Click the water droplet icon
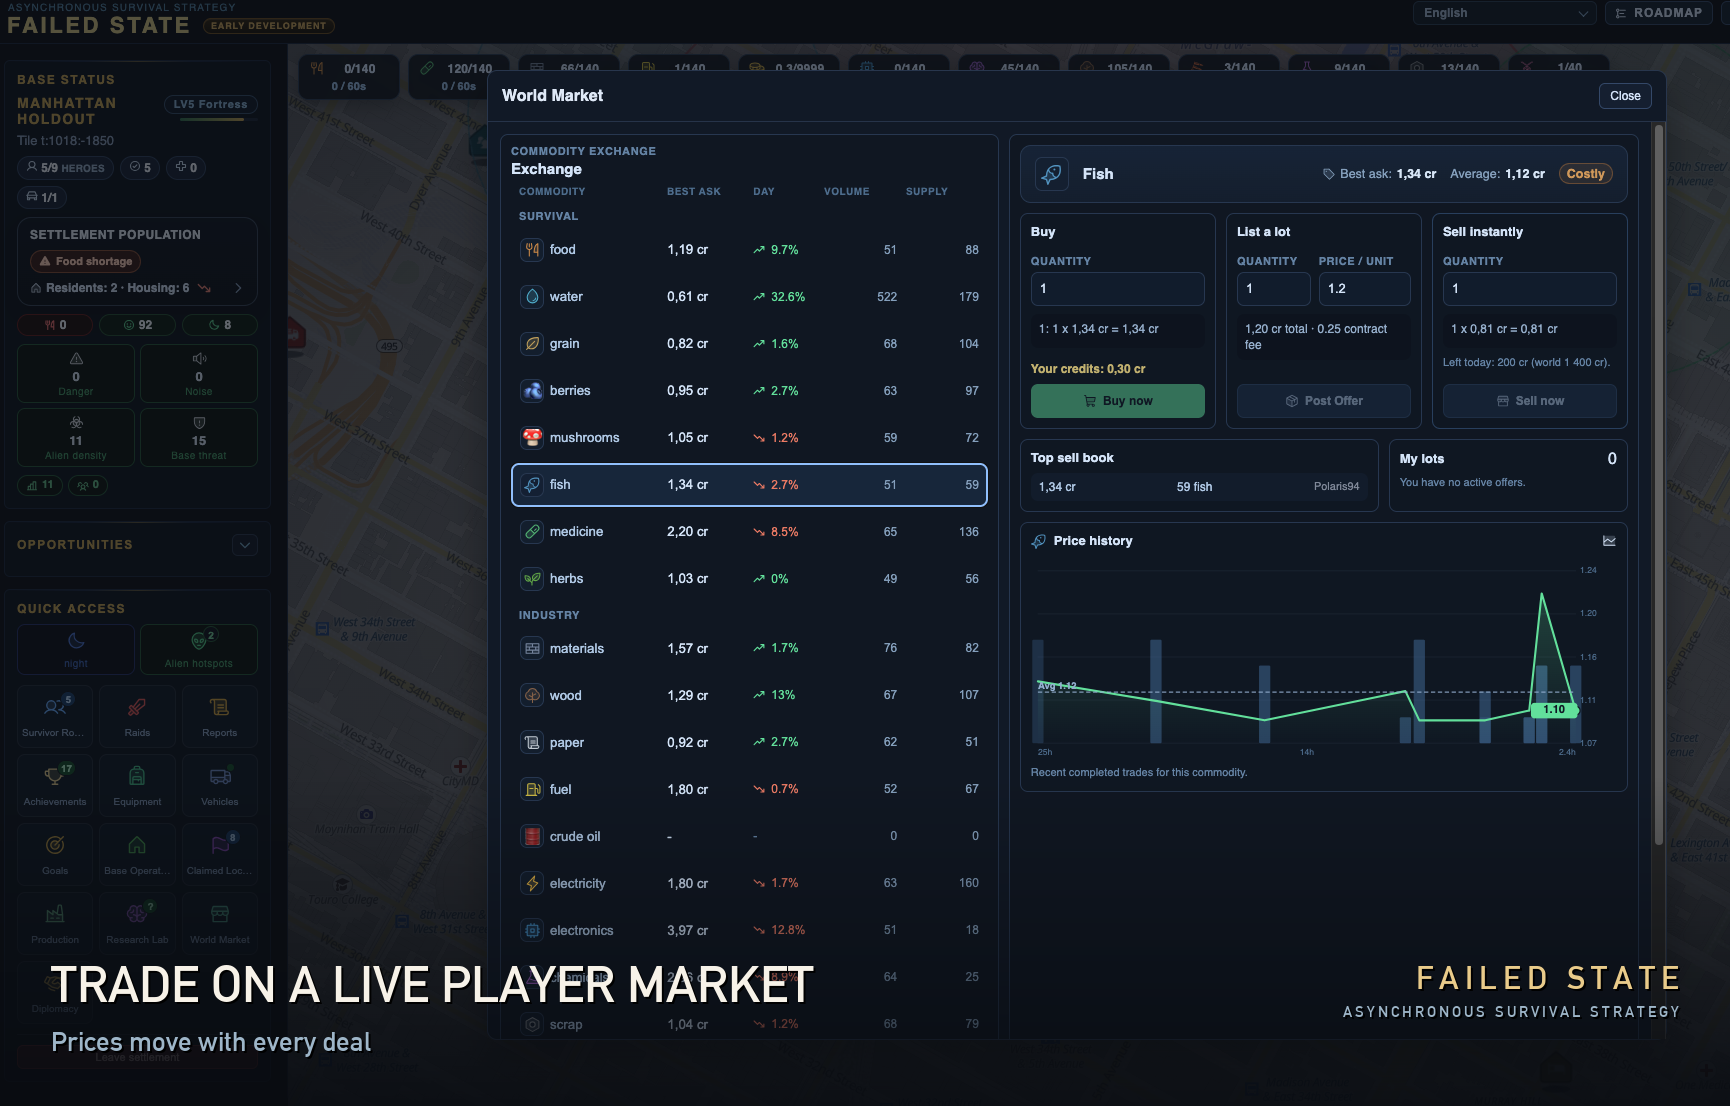Viewport: 1730px width, 1106px height. click(x=532, y=297)
